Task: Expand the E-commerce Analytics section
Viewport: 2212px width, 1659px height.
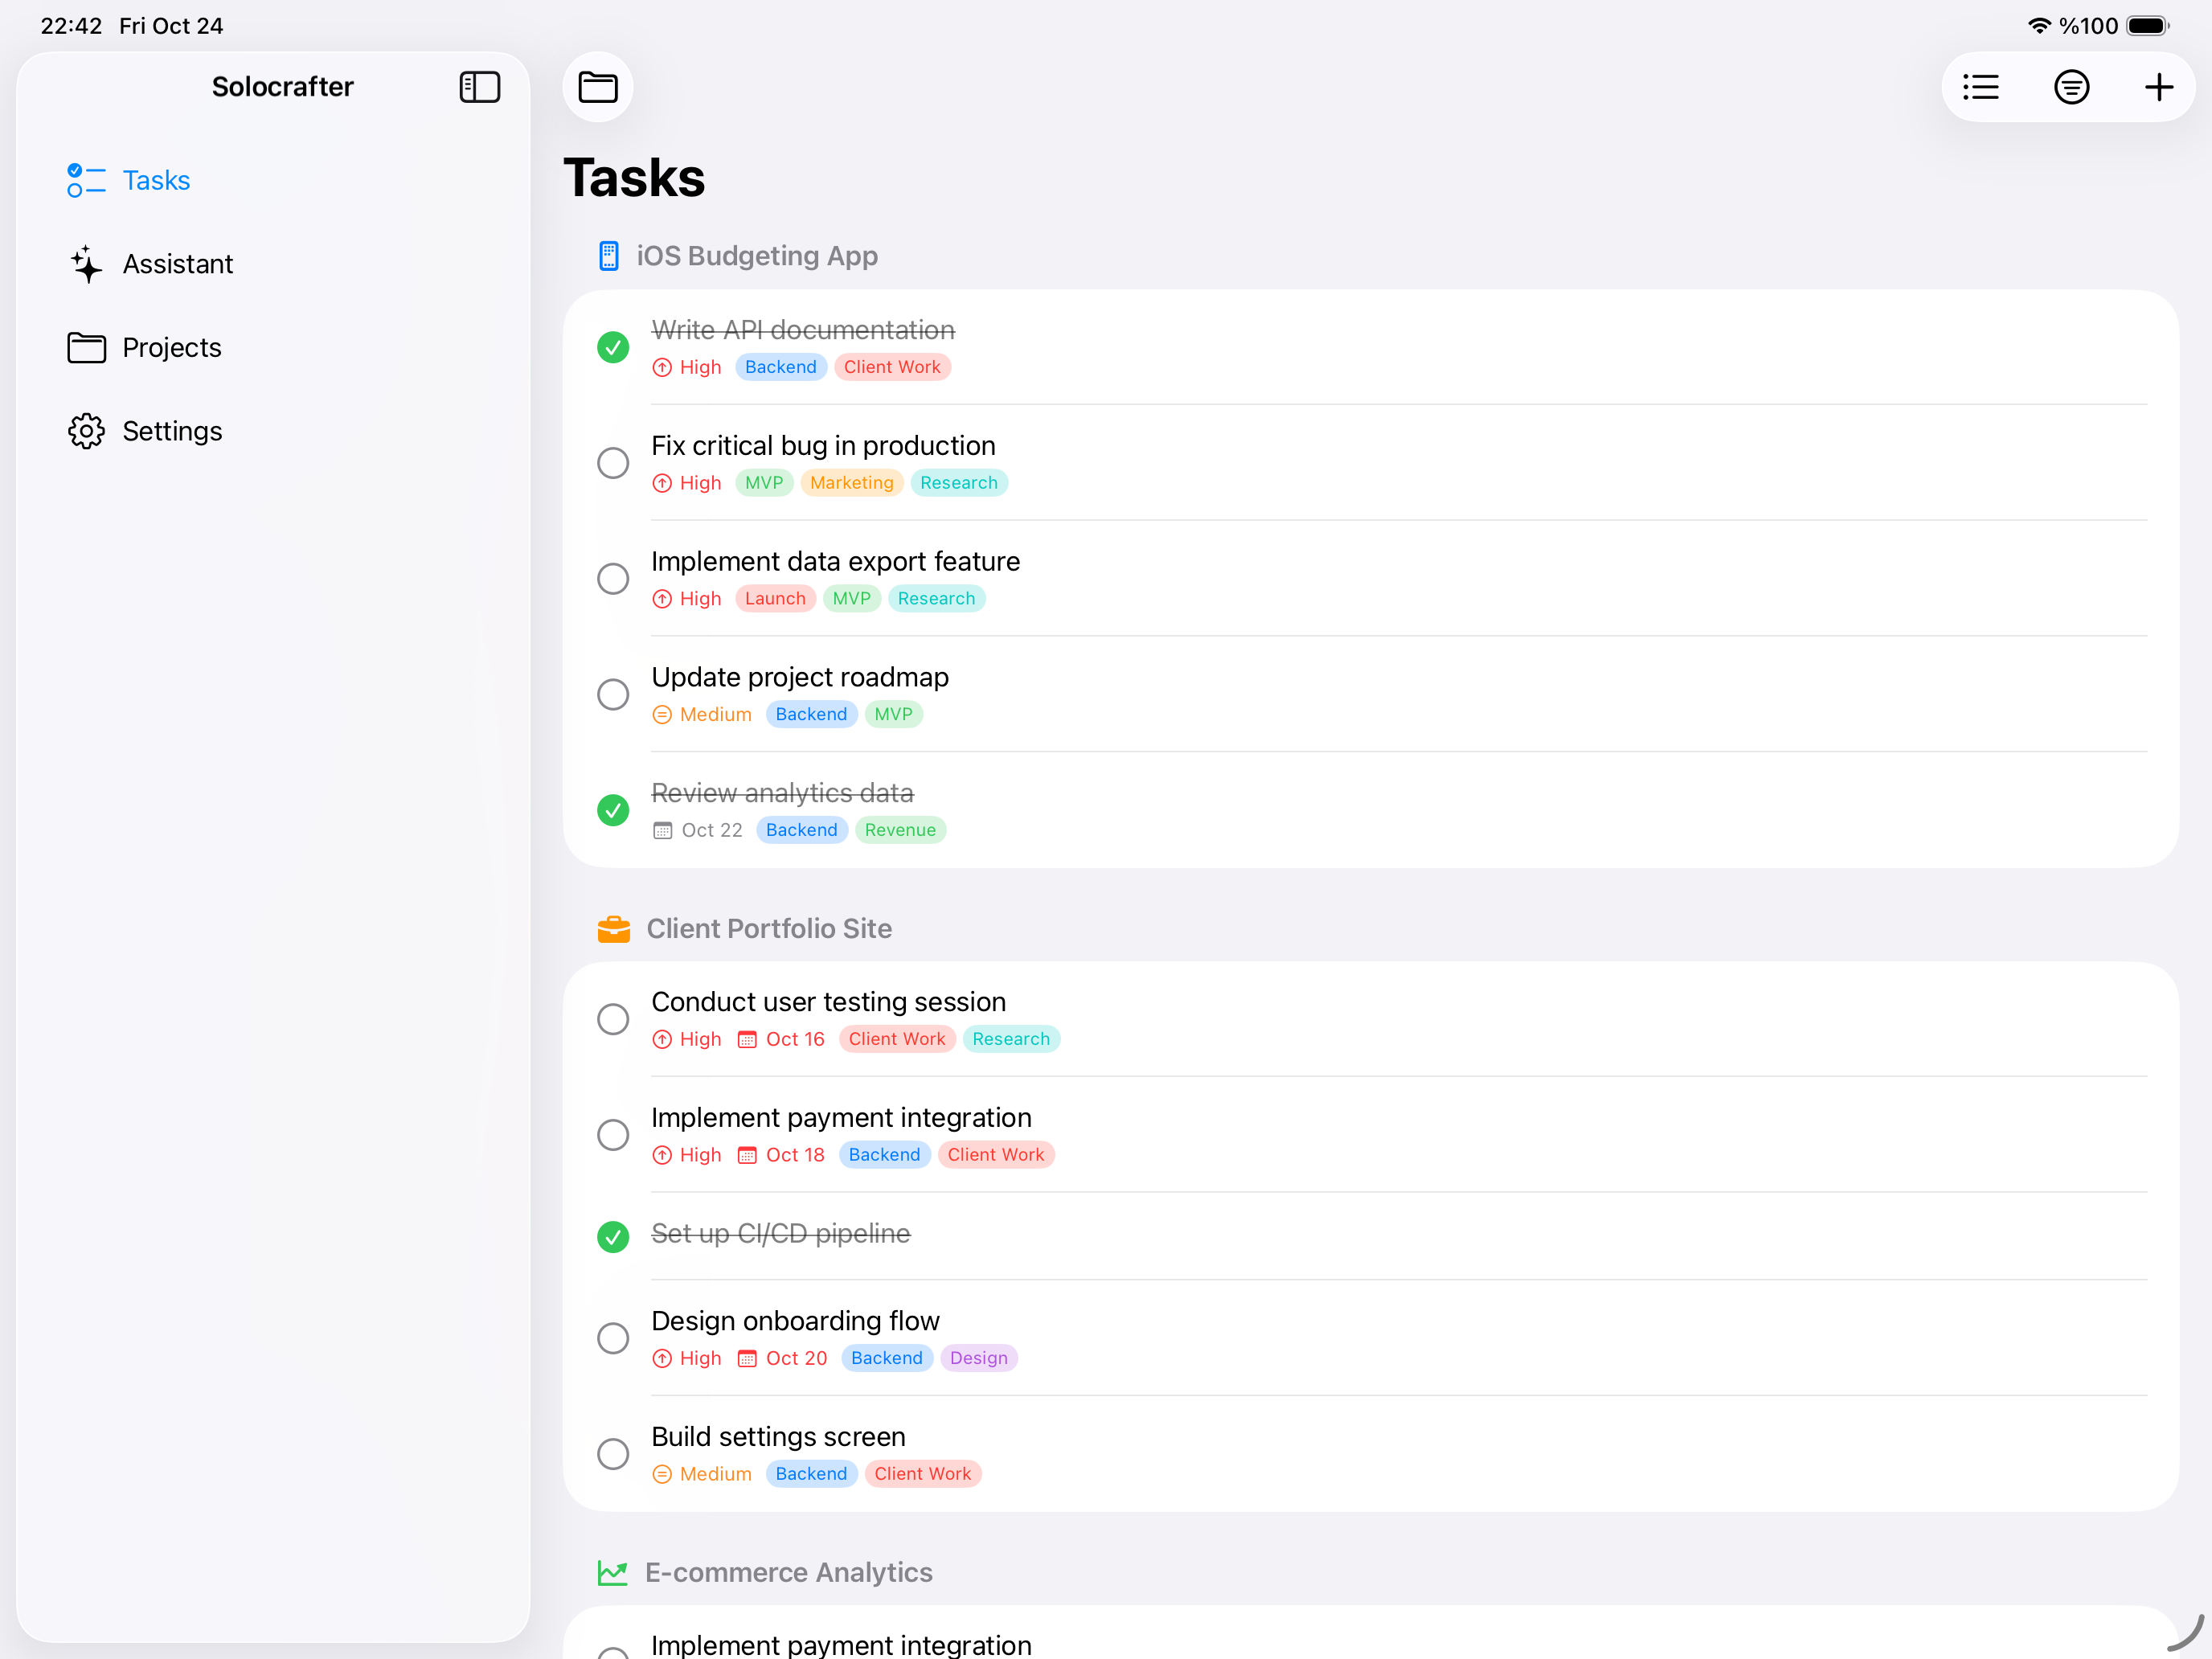Action: (x=789, y=1572)
